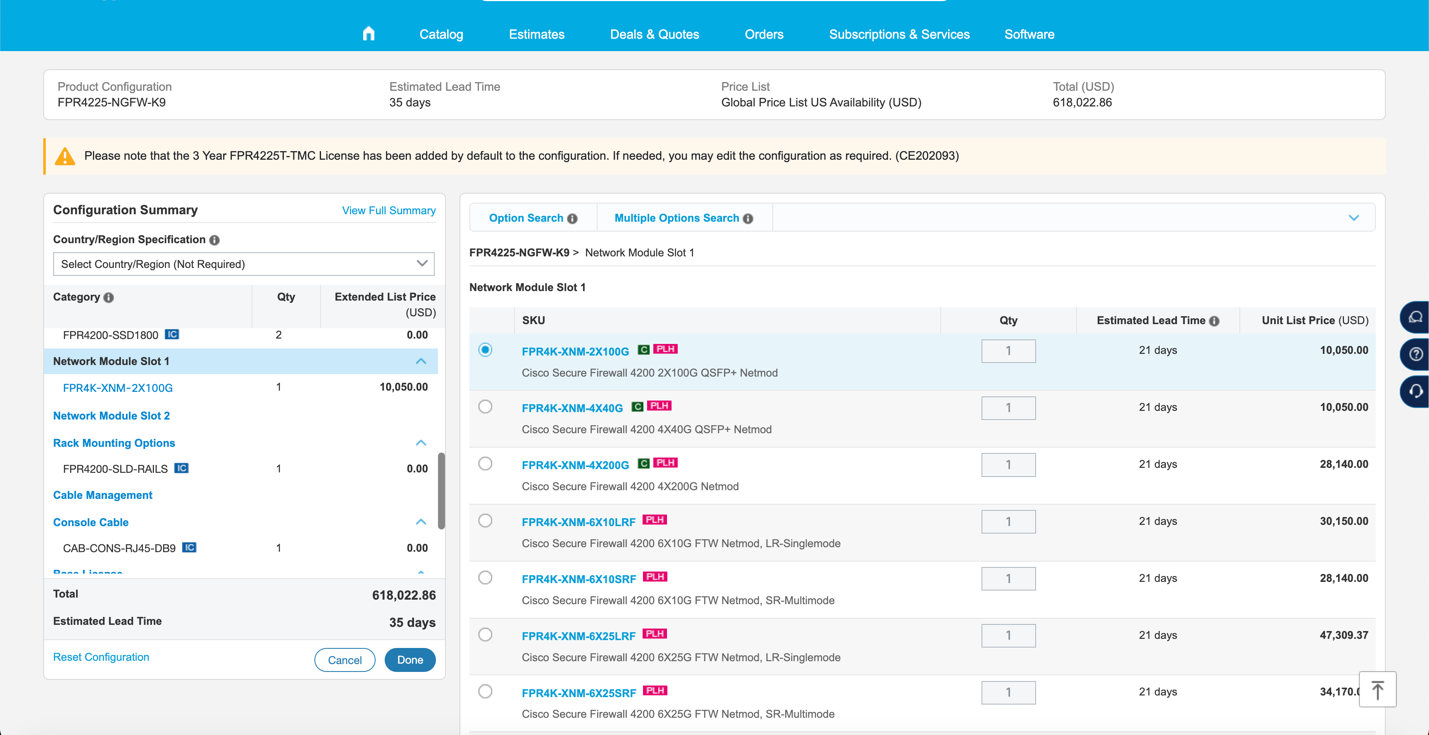Go to the Home icon
The image size is (1429, 735).
pos(368,34)
